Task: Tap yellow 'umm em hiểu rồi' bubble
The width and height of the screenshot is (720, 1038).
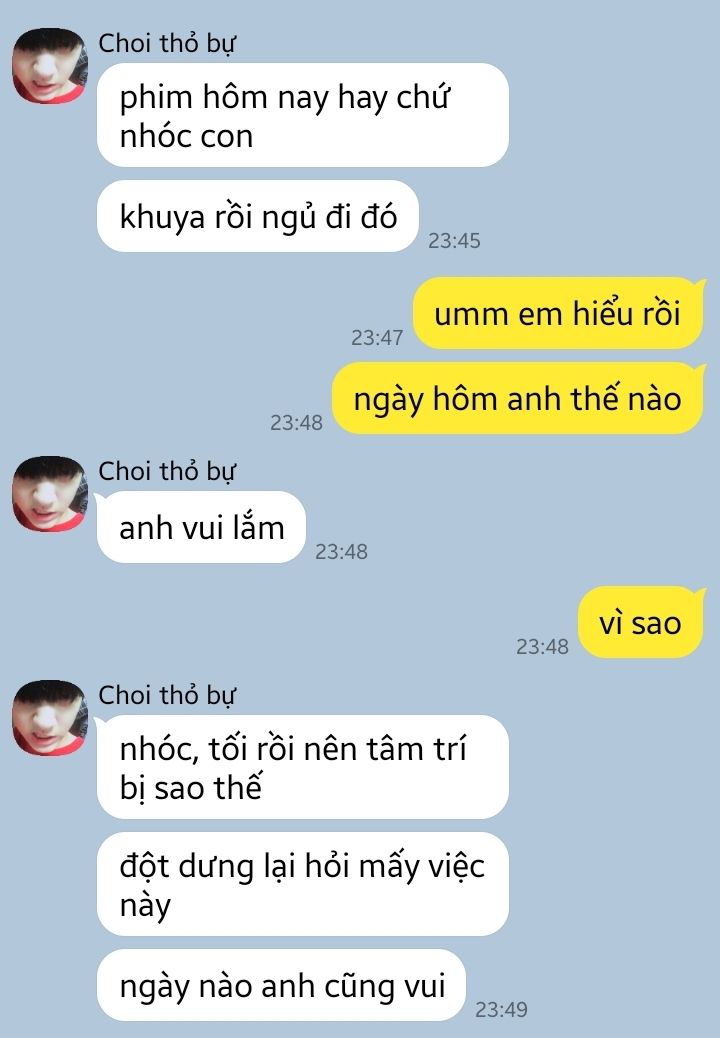Action: pos(558,313)
